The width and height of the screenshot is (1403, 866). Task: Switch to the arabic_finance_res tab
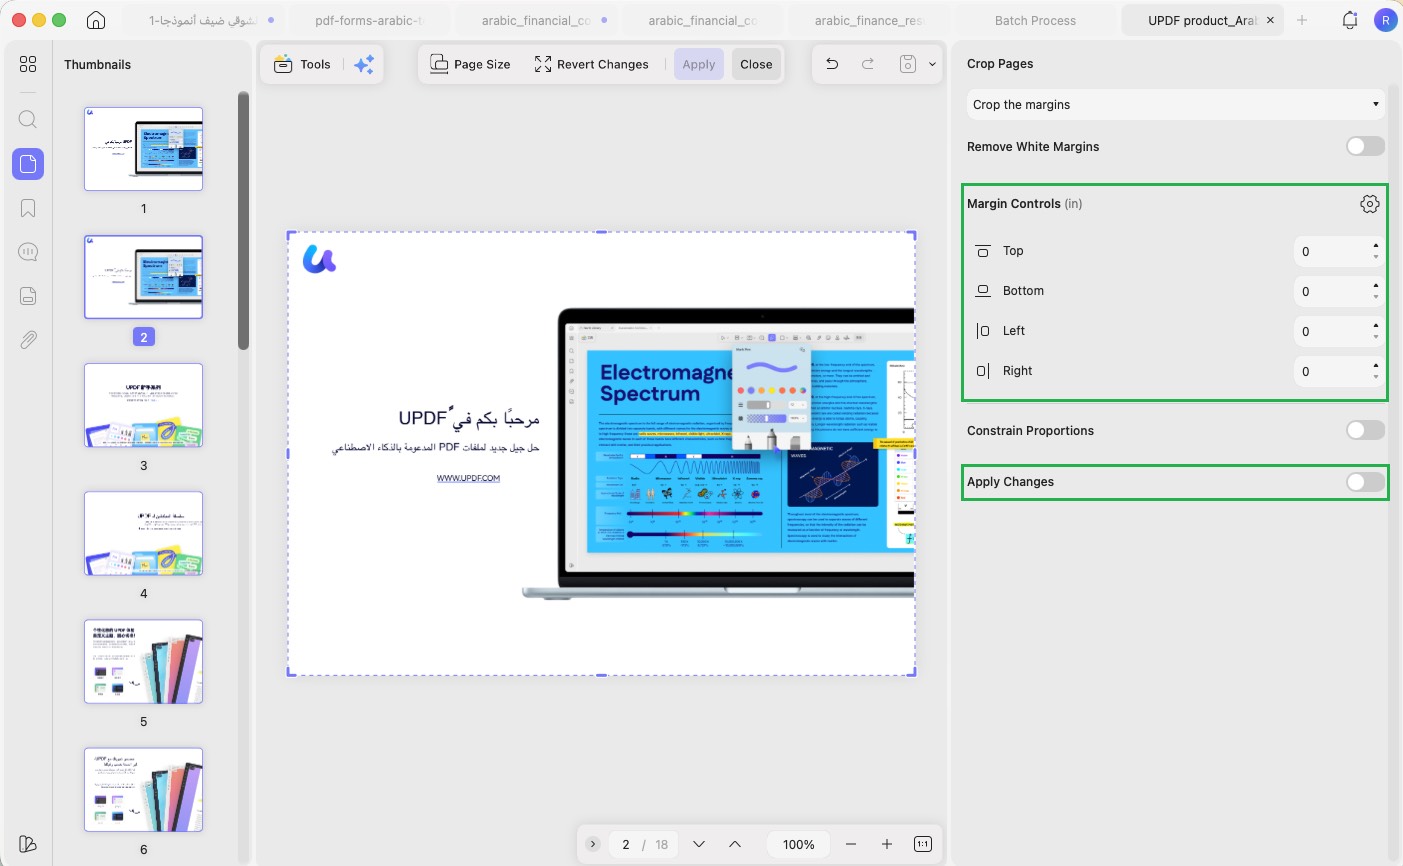(x=868, y=20)
